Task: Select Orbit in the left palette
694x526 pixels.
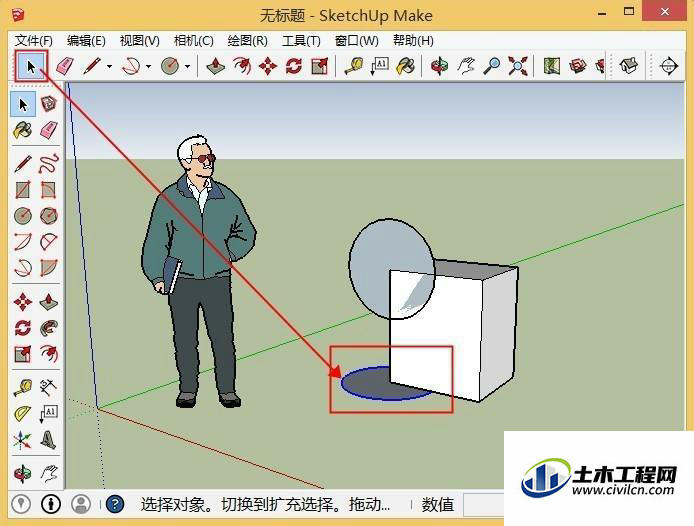Action: point(23,473)
